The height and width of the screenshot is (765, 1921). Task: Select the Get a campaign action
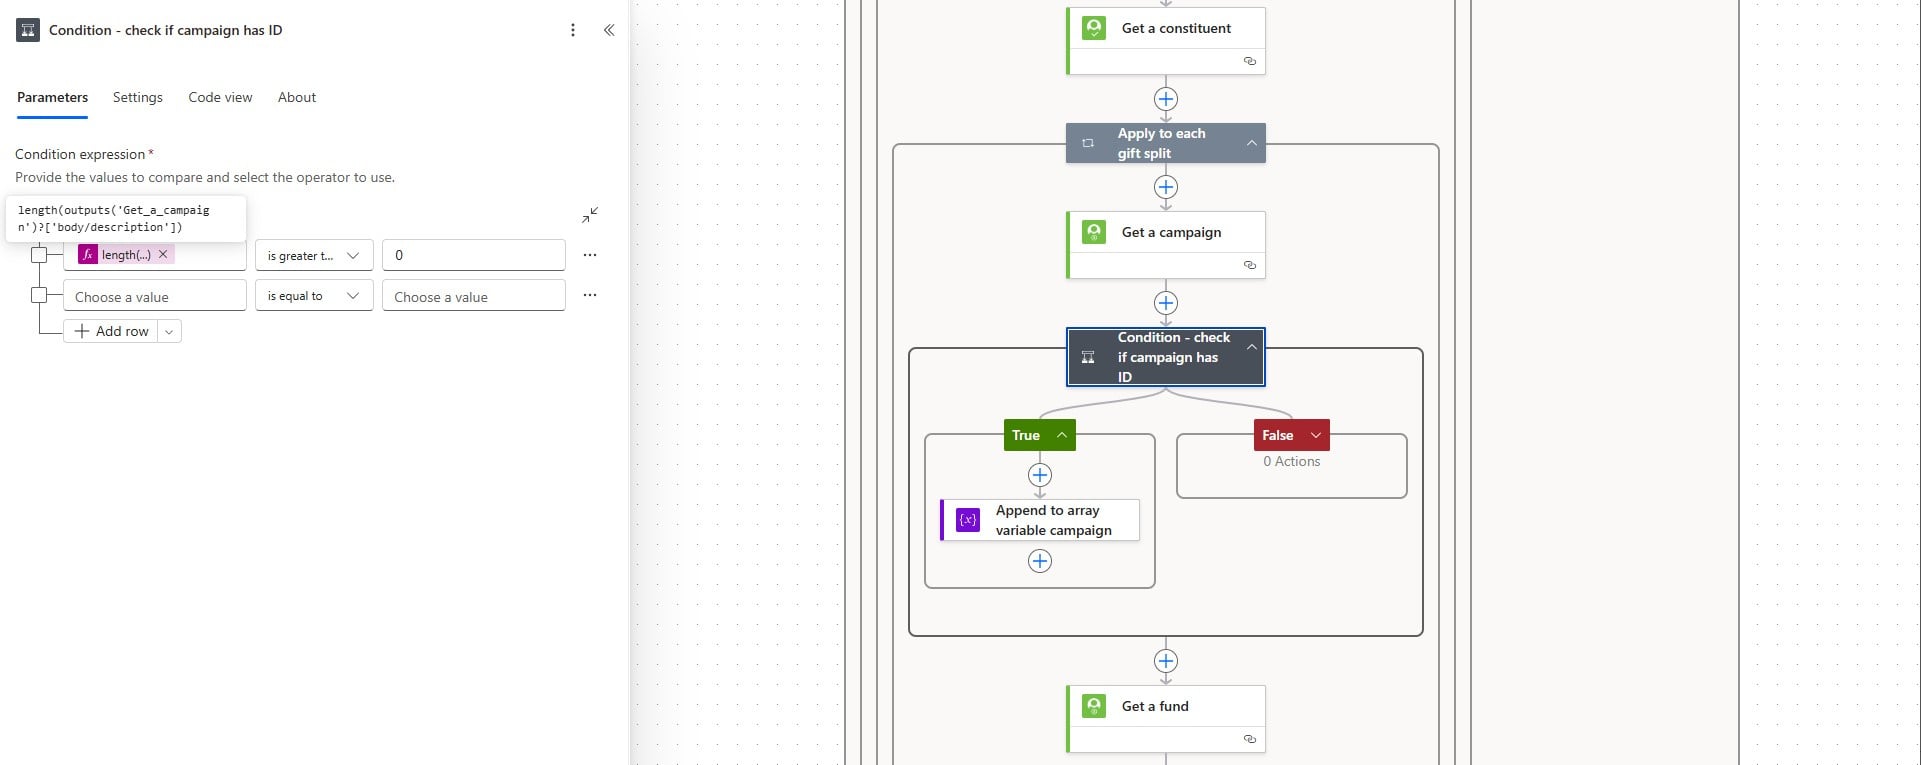pyautogui.click(x=1166, y=245)
